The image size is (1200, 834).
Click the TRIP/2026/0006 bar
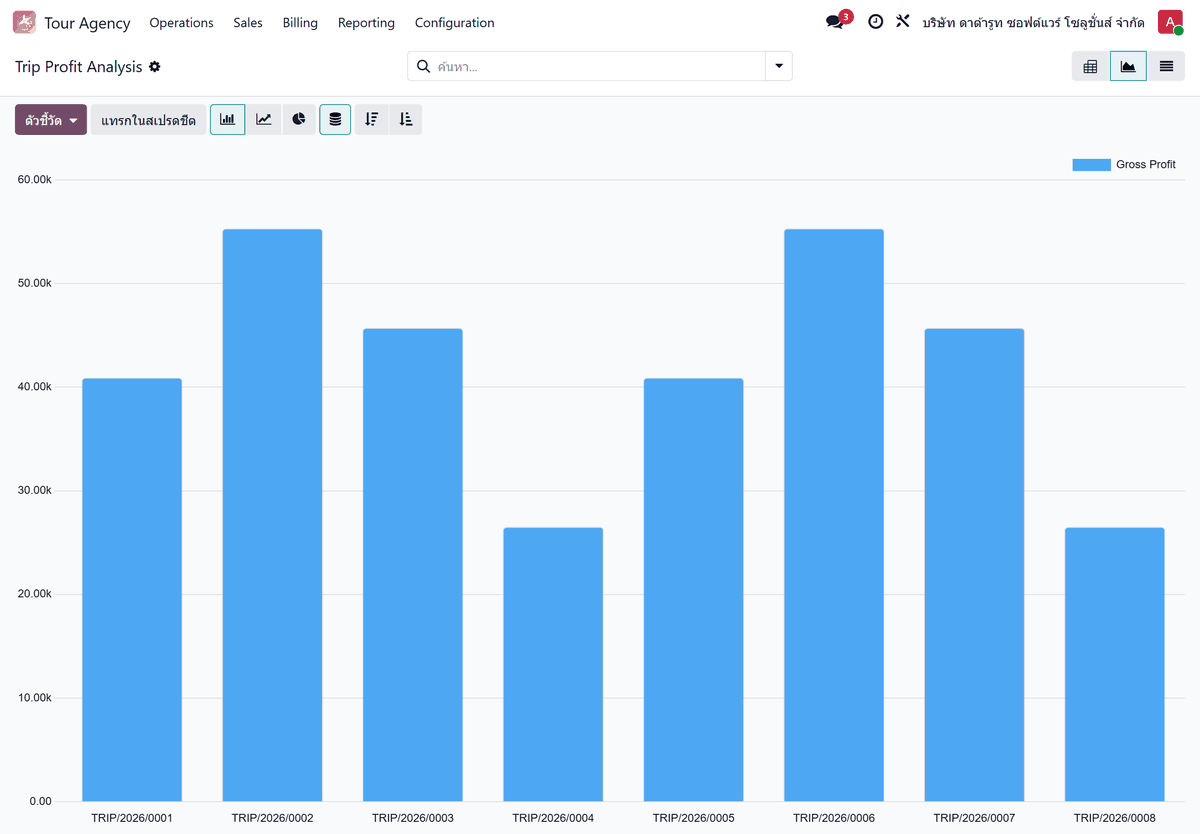(834, 515)
